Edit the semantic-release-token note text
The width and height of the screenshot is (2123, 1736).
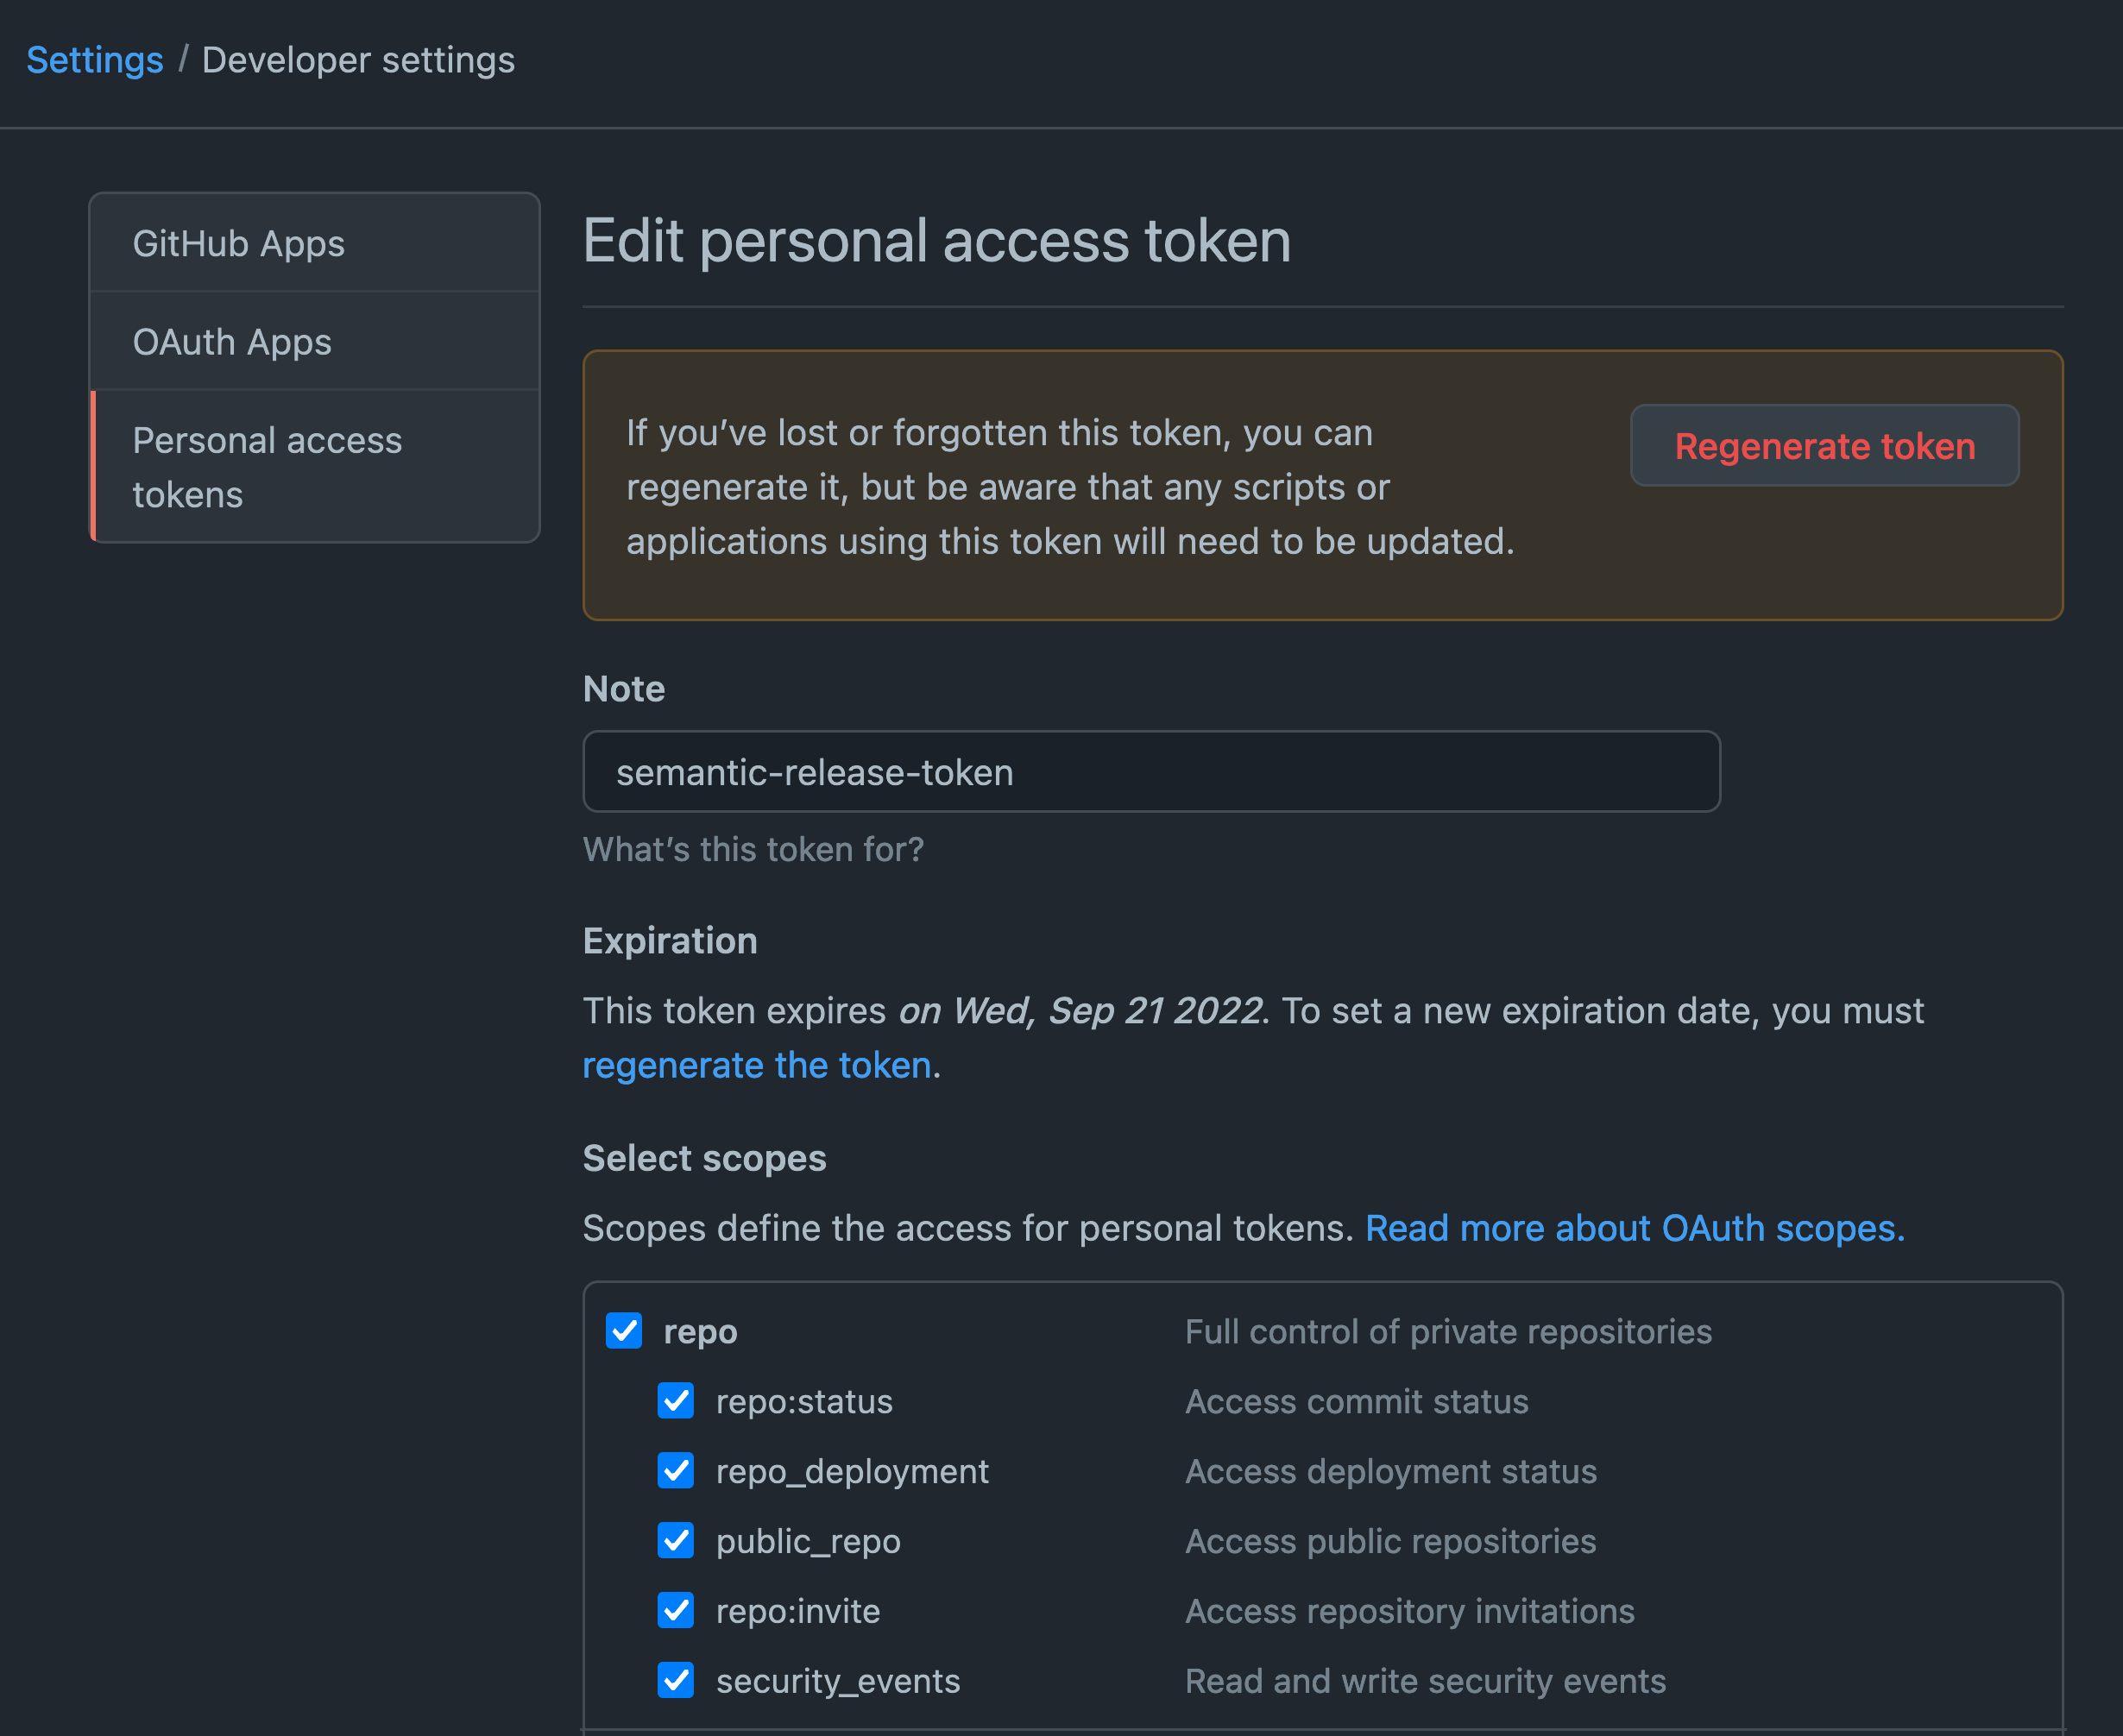tap(814, 771)
